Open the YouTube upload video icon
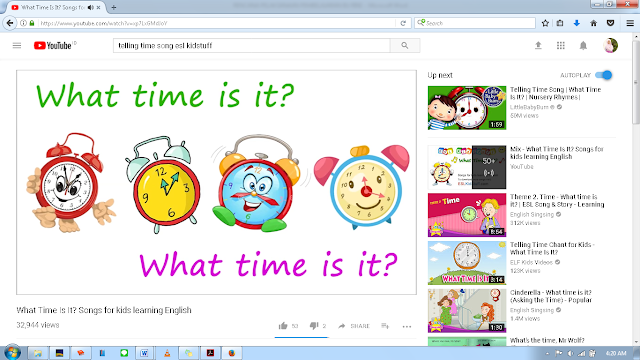Image resolution: width=640 pixels, height=360 pixels. [x=538, y=45]
